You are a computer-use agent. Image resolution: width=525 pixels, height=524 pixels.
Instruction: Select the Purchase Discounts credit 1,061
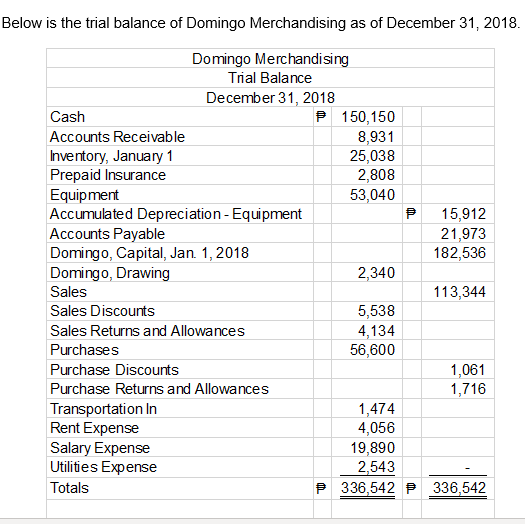468,370
